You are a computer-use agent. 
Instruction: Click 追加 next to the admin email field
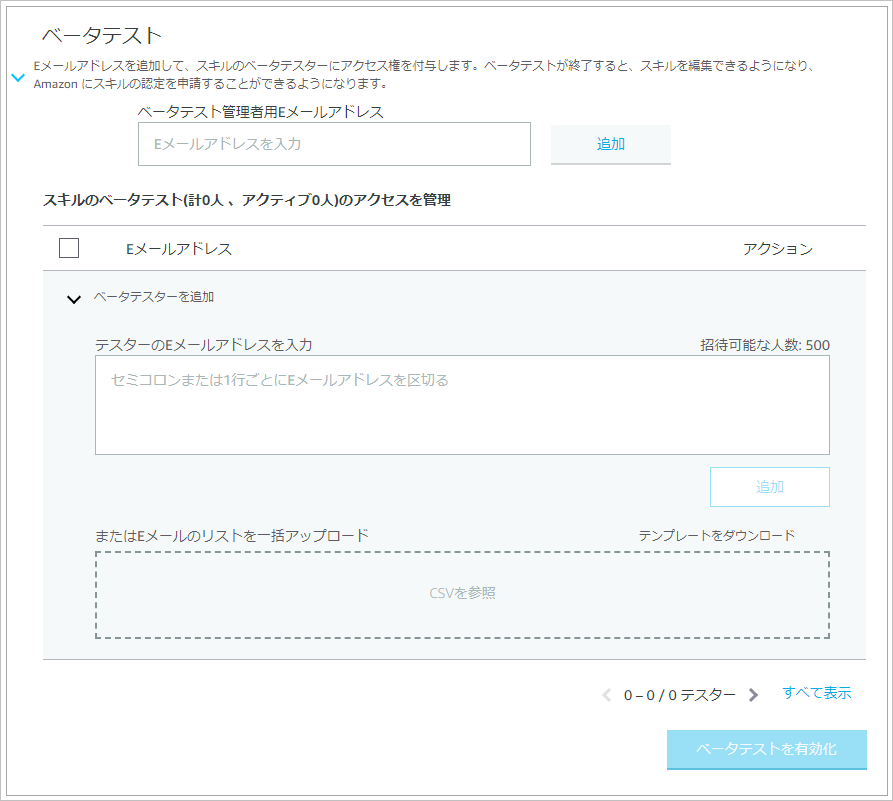(610, 144)
